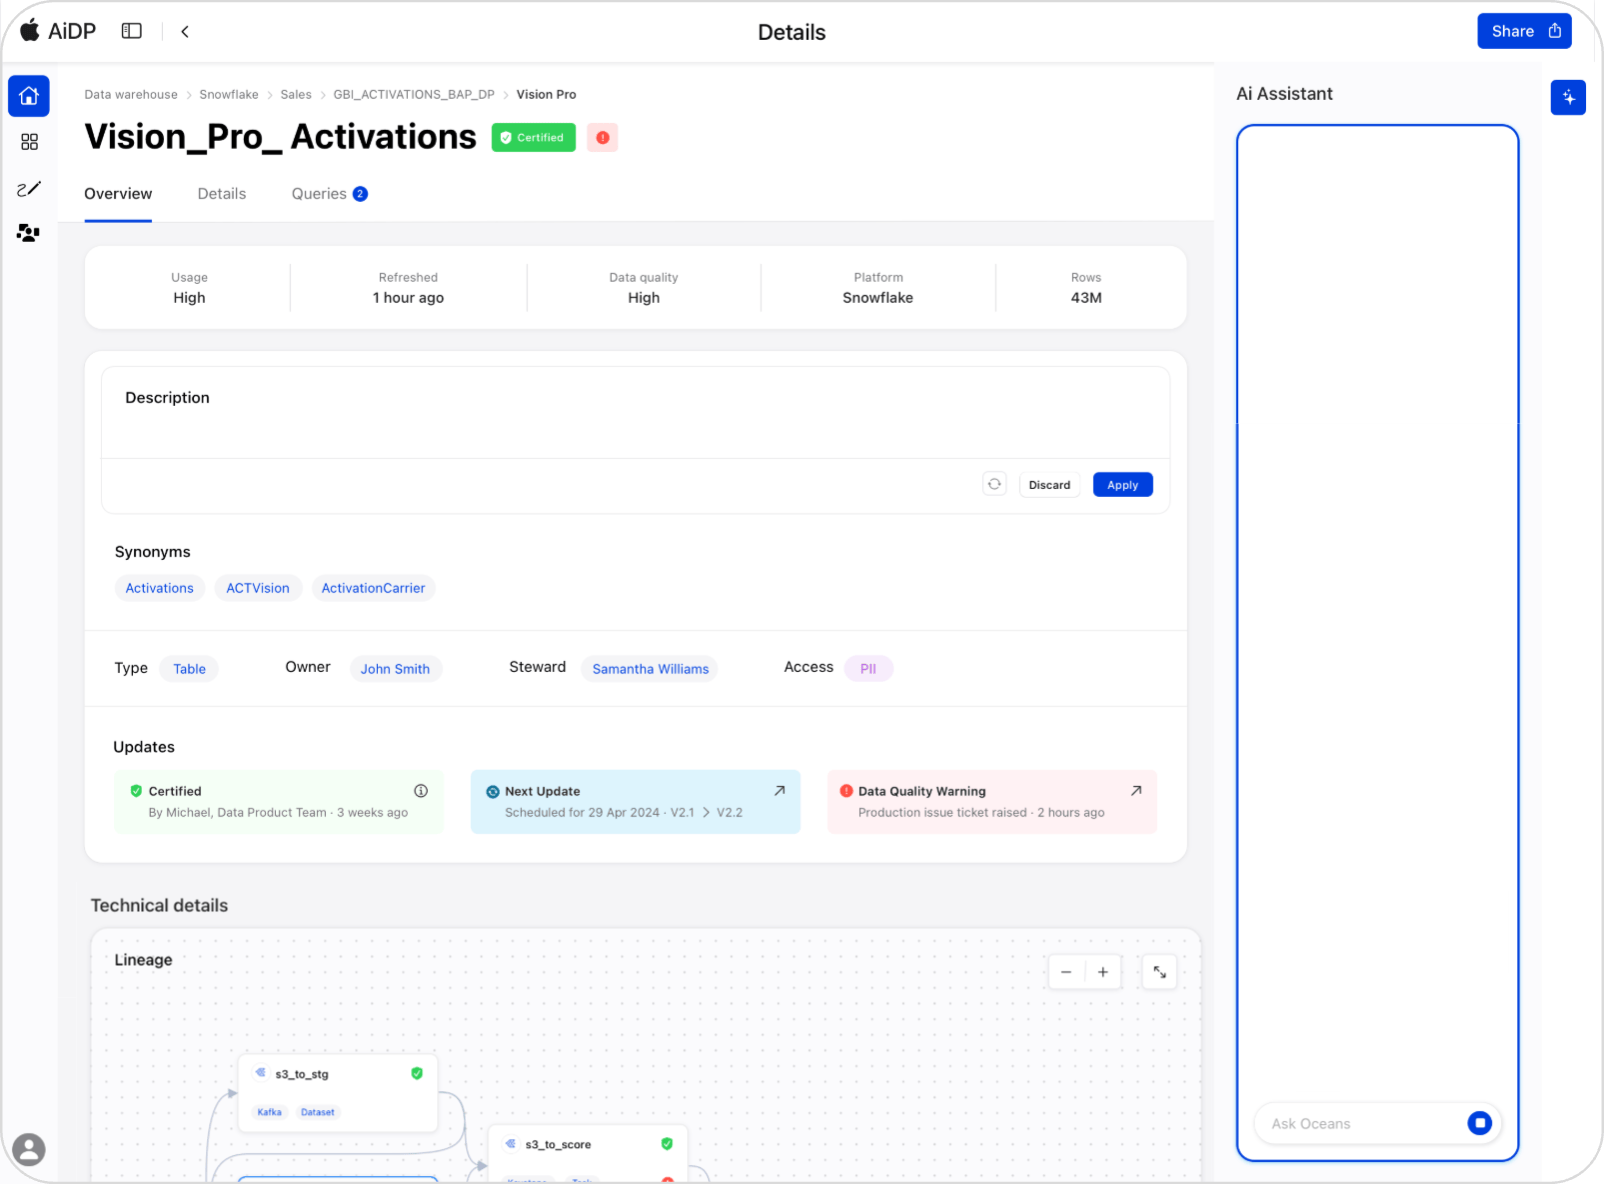1604x1184 pixels.
Task: Click green check on s3_to_stg node
Action: tap(417, 1073)
